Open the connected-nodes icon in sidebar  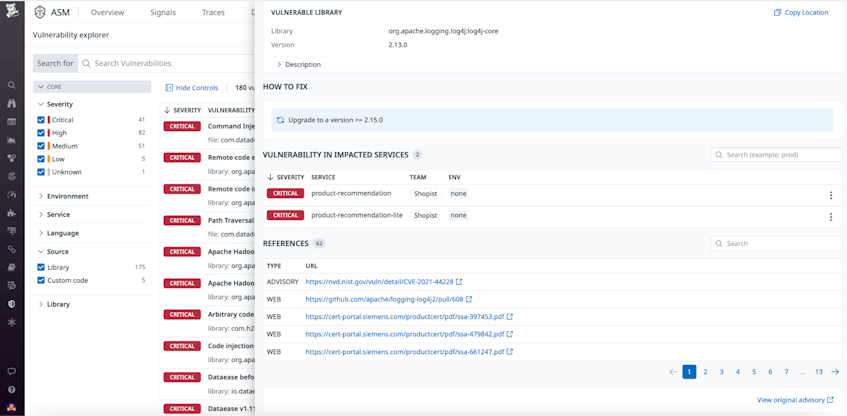[x=12, y=158]
